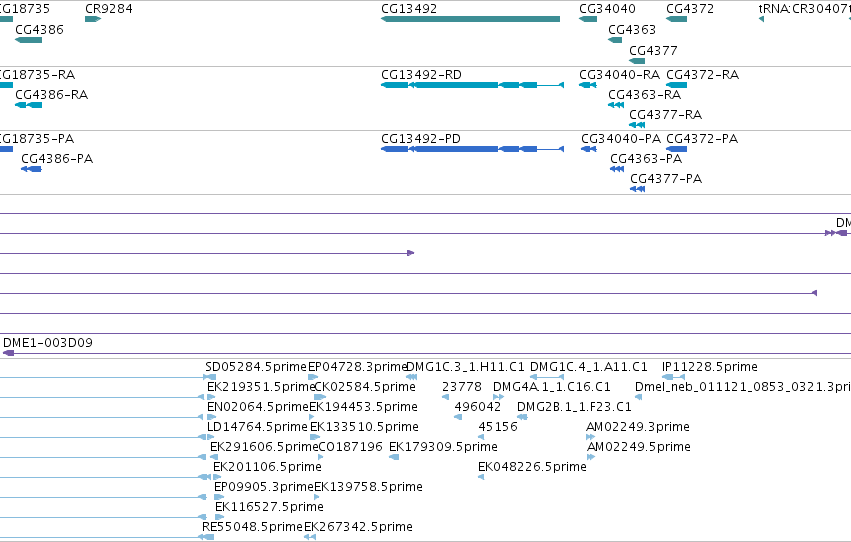The width and height of the screenshot is (851, 542).
Task: Select the CG4386 gene arrow
Action: [29, 40]
